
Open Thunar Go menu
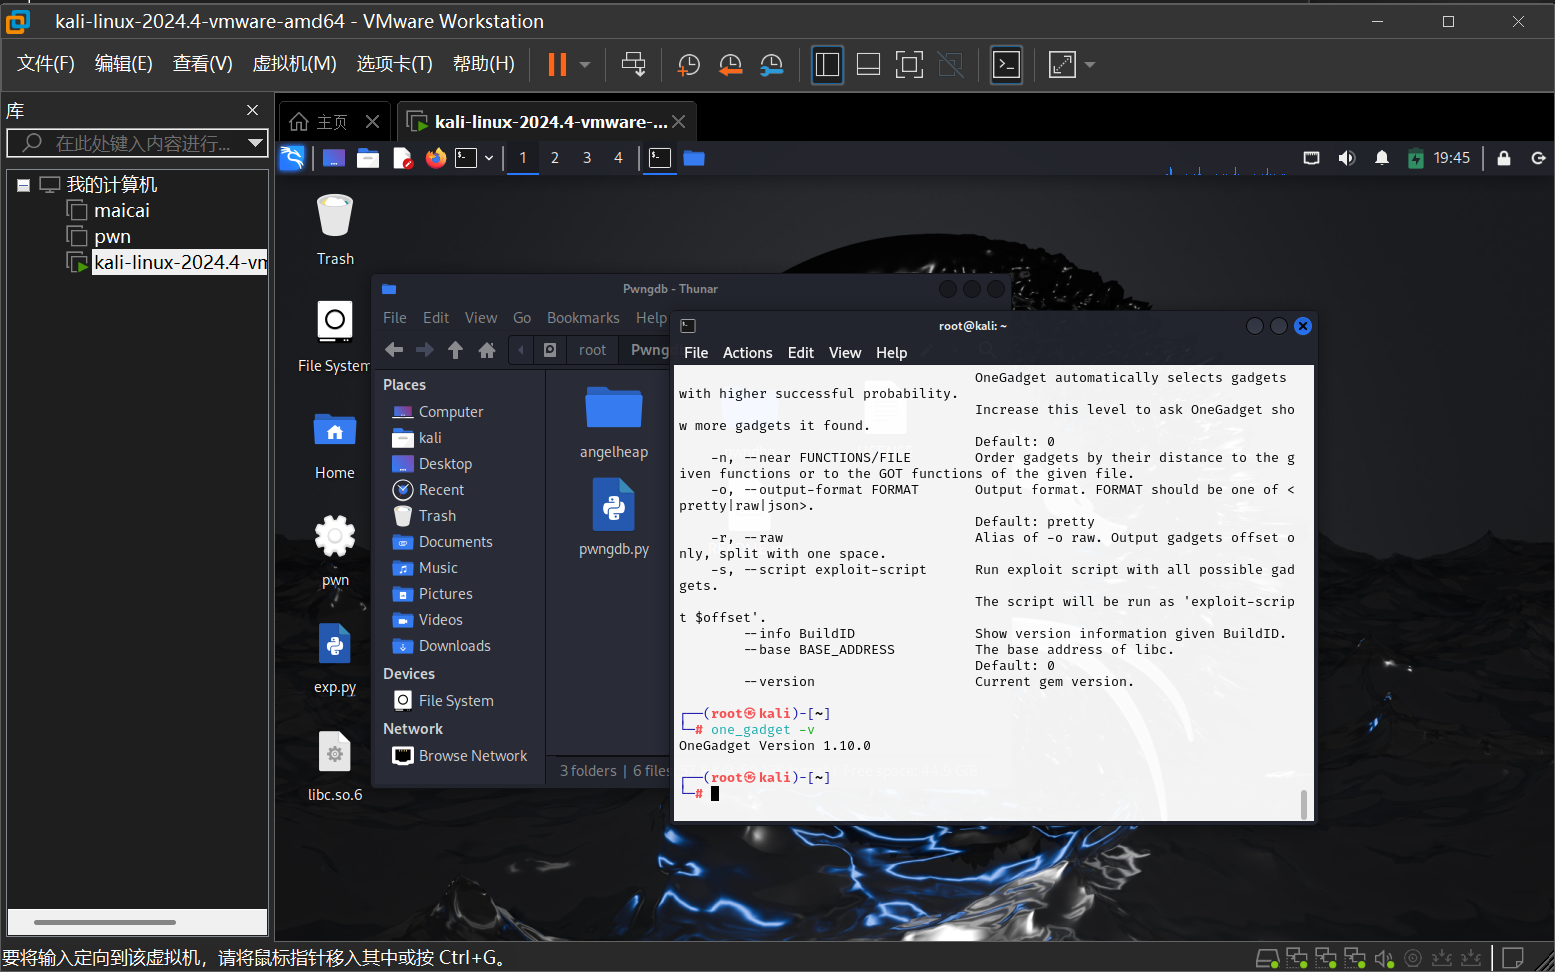(522, 318)
